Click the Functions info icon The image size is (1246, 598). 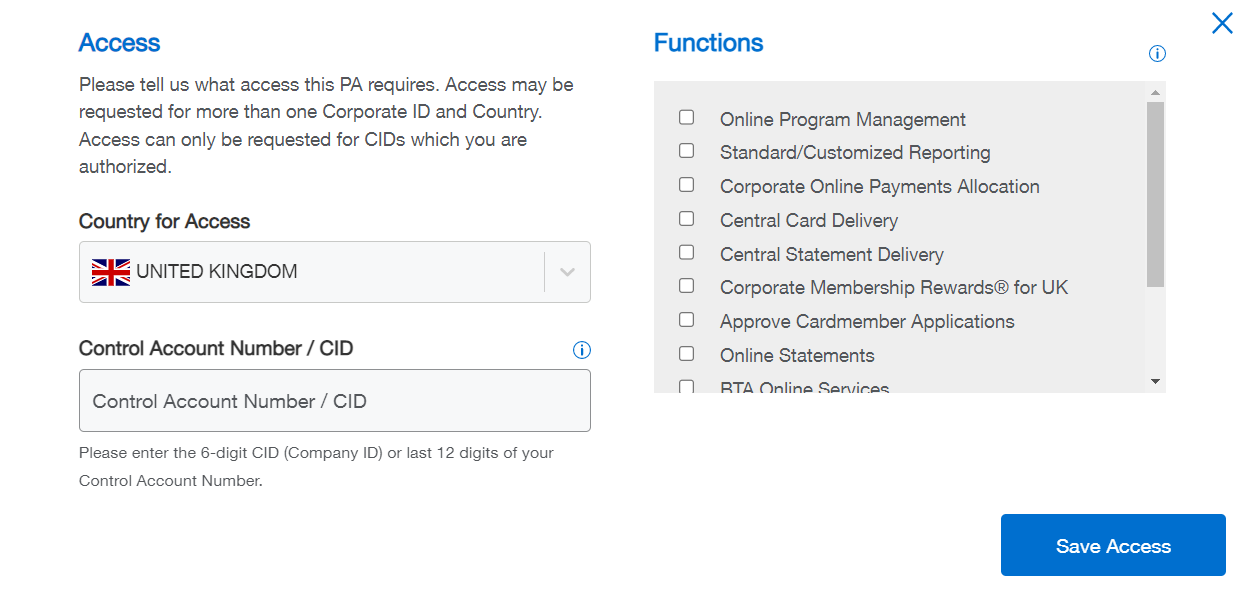point(1157,54)
